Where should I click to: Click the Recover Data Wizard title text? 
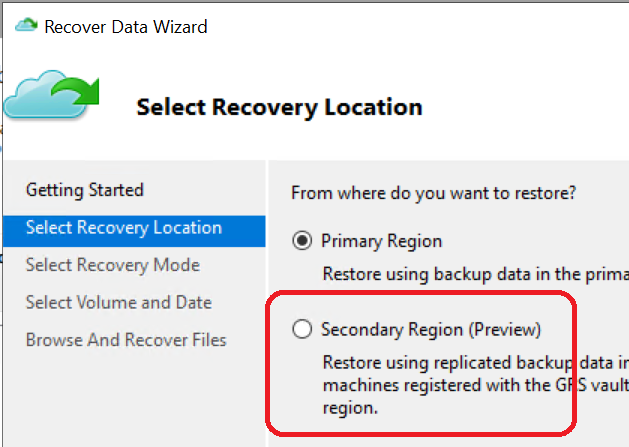coord(126,27)
